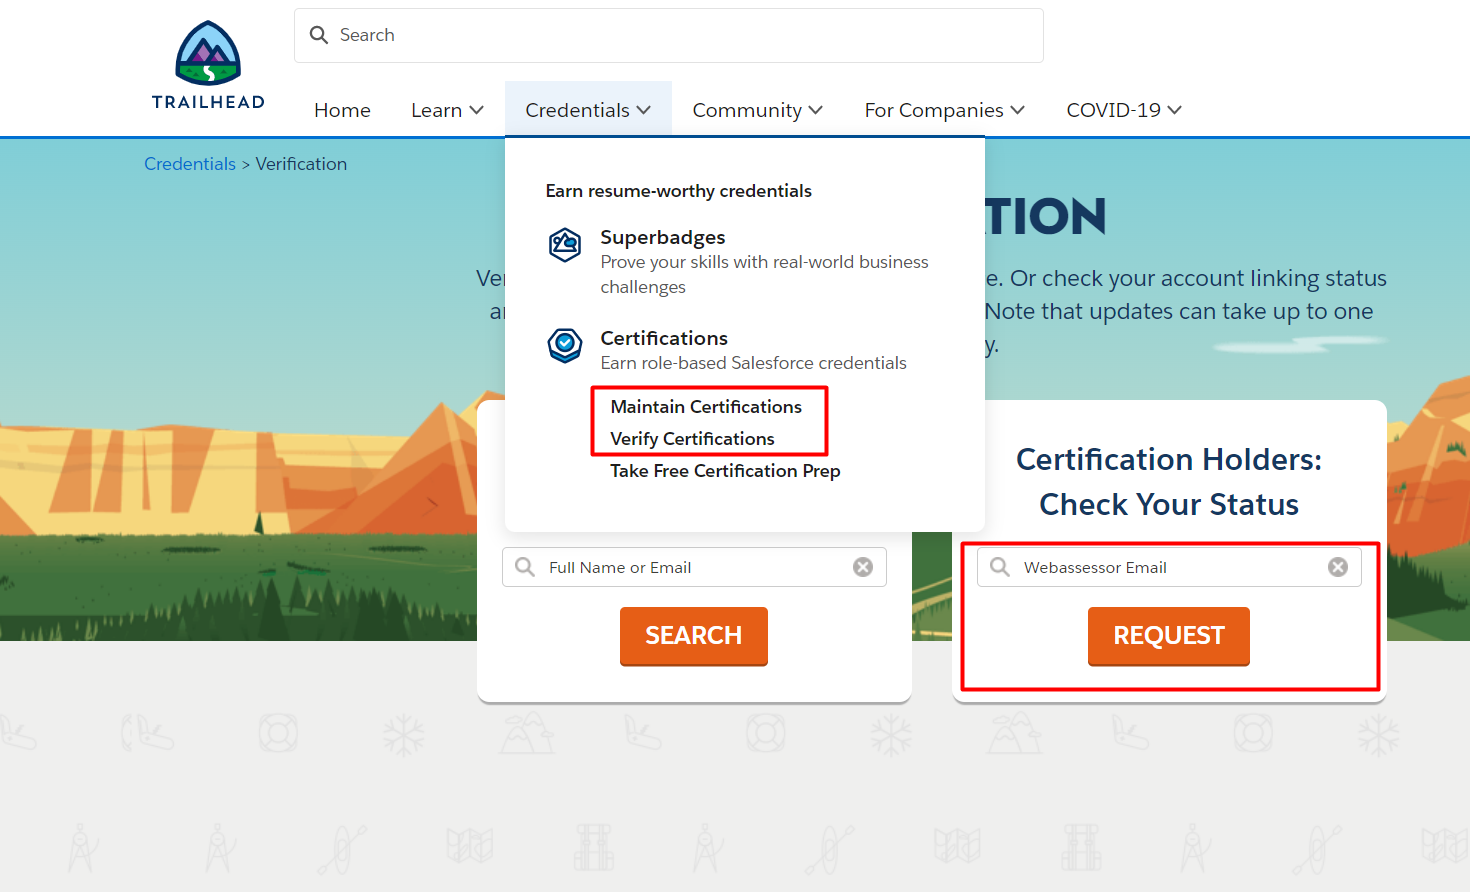Click 'Earn resume-worthy credentials' heading
The image size is (1470, 892).
(678, 191)
